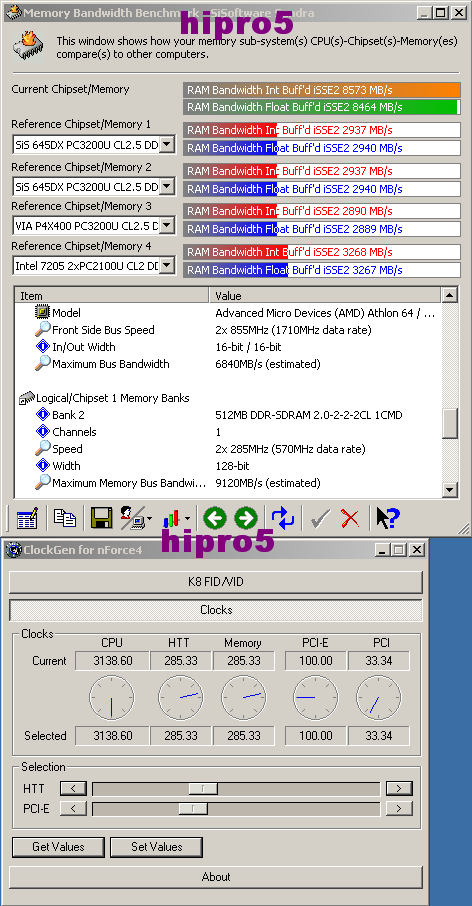This screenshot has height=906, width=472.
Task: Click the PCI clock dial gauge
Action: click(379, 698)
